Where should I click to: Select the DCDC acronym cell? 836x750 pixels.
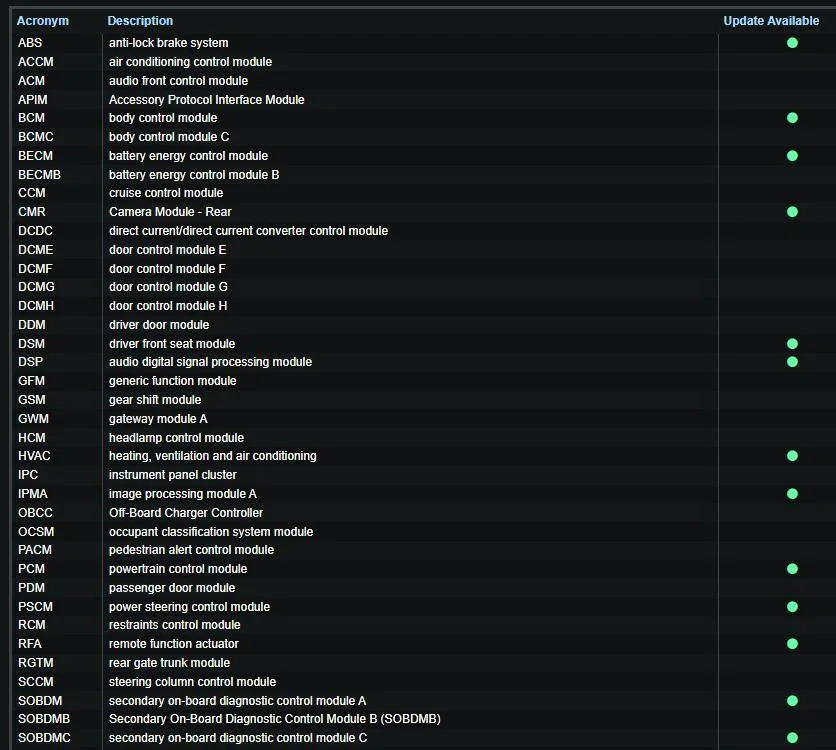36,231
